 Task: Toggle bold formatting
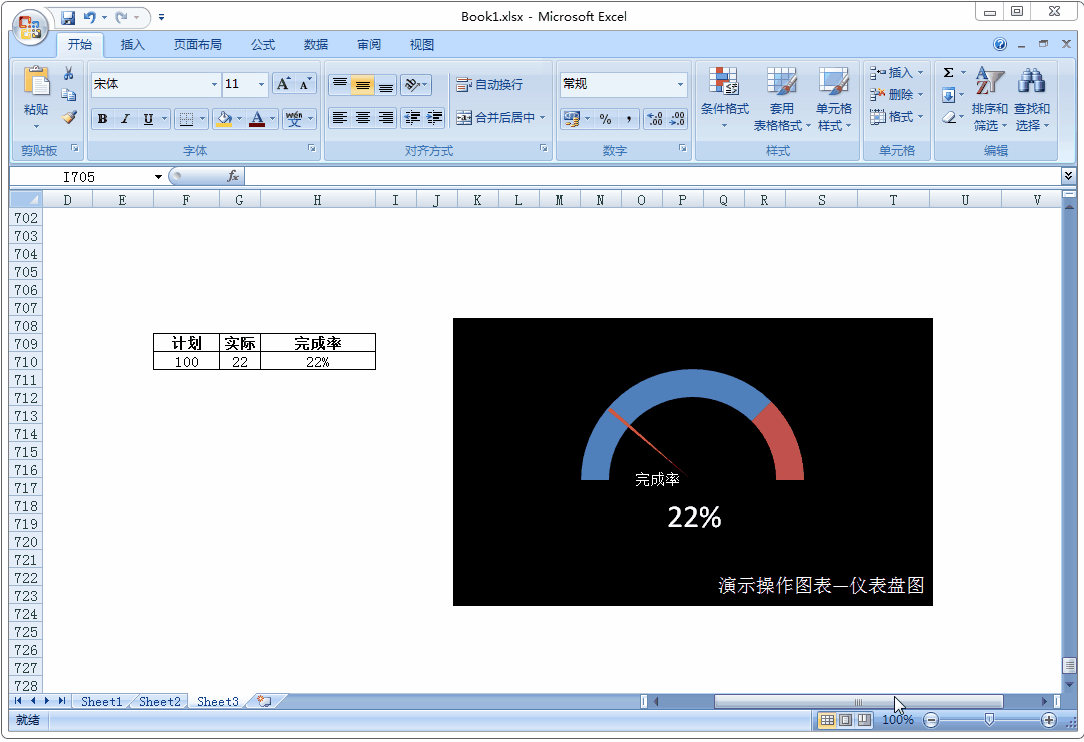[x=102, y=119]
